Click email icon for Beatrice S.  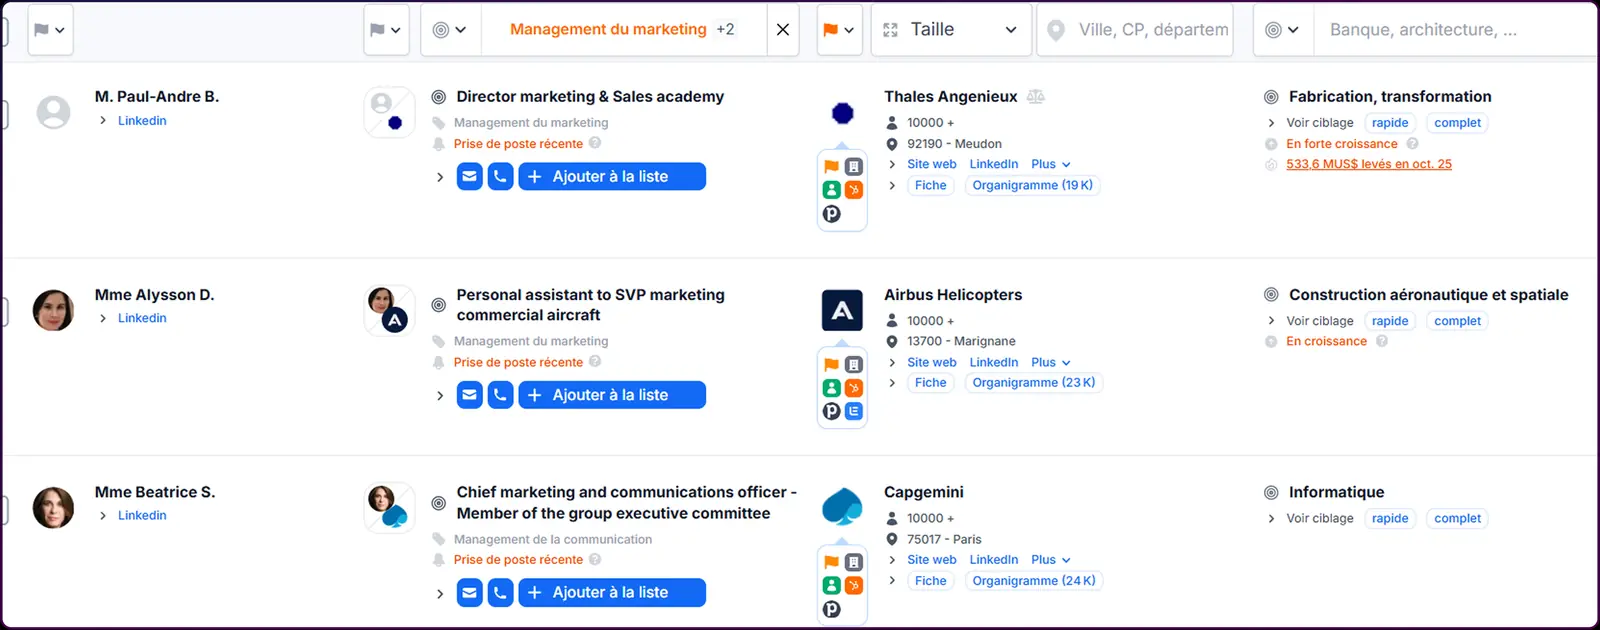(470, 593)
